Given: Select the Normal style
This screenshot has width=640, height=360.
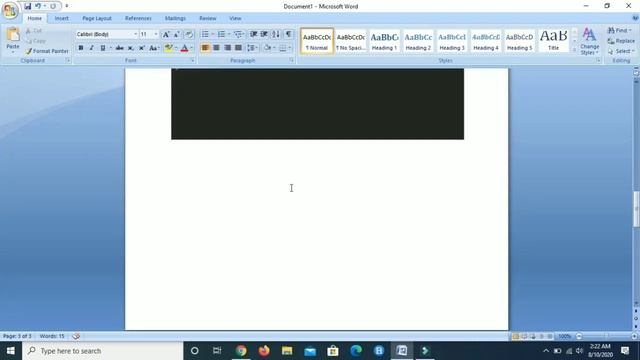Looking at the screenshot, I should (x=317, y=41).
